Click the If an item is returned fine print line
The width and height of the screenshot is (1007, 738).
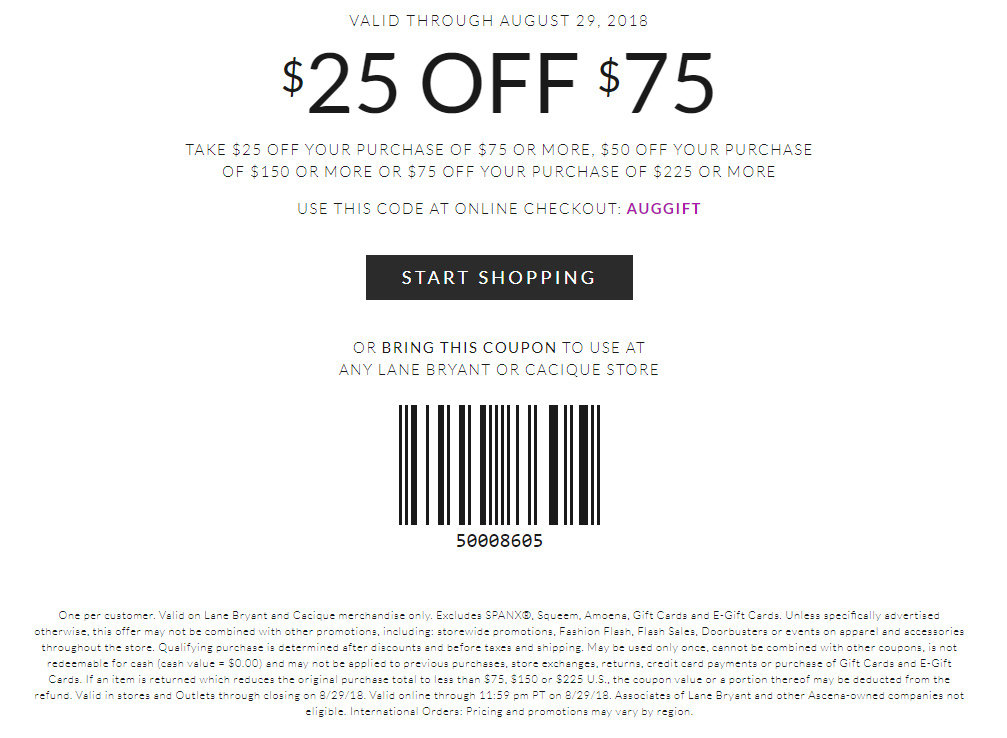[499, 679]
